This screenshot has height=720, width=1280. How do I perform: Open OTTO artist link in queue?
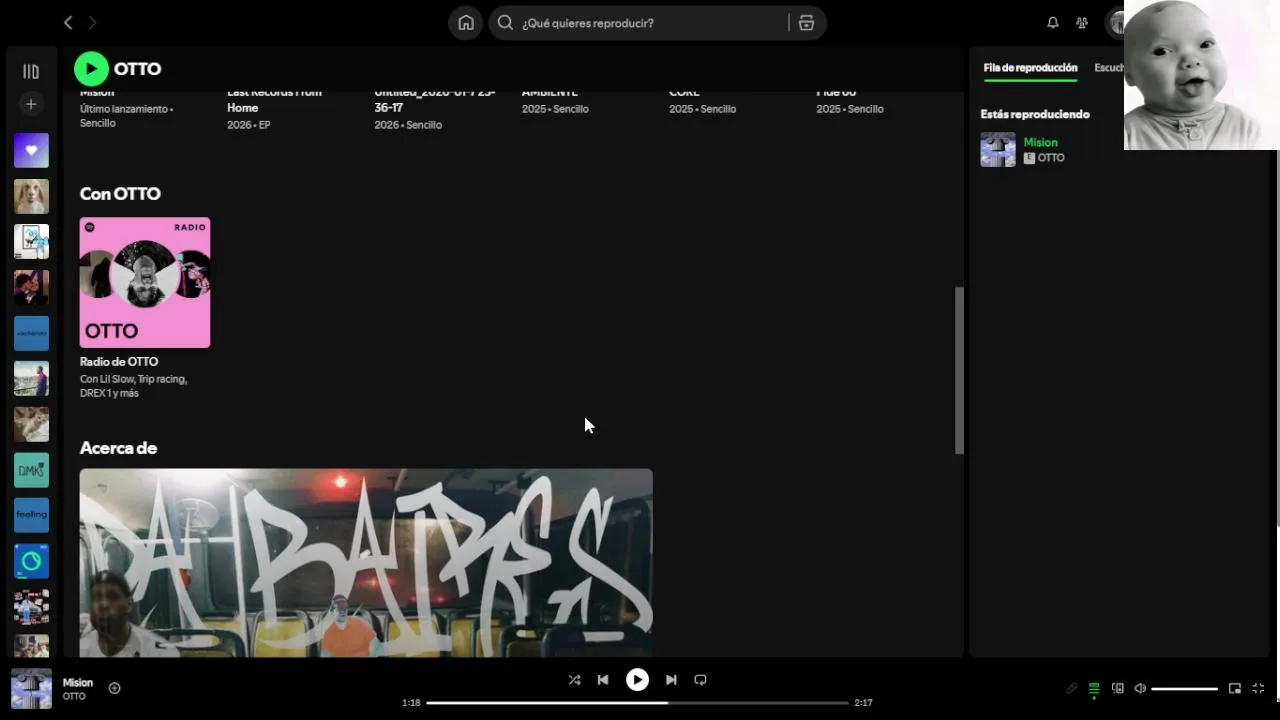pyautogui.click(x=1050, y=158)
